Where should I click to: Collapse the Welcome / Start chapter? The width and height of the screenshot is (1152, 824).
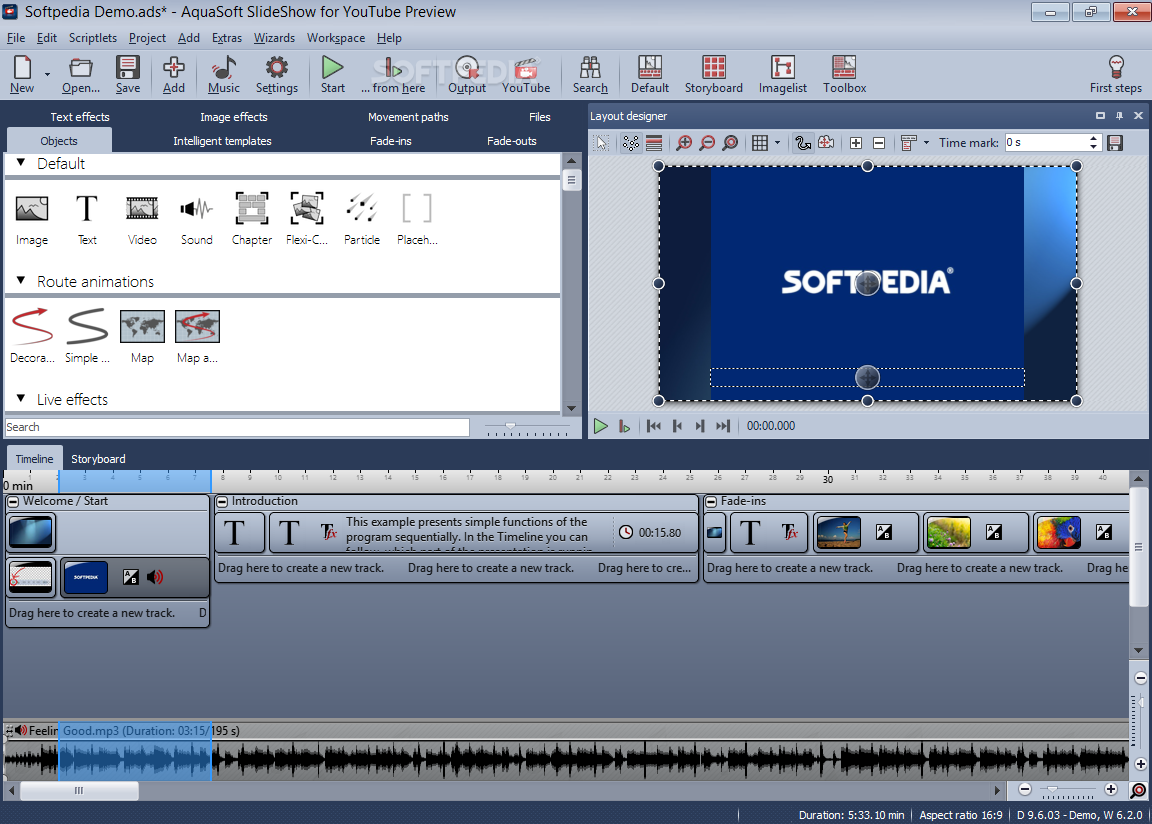click(x=13, y=502)
